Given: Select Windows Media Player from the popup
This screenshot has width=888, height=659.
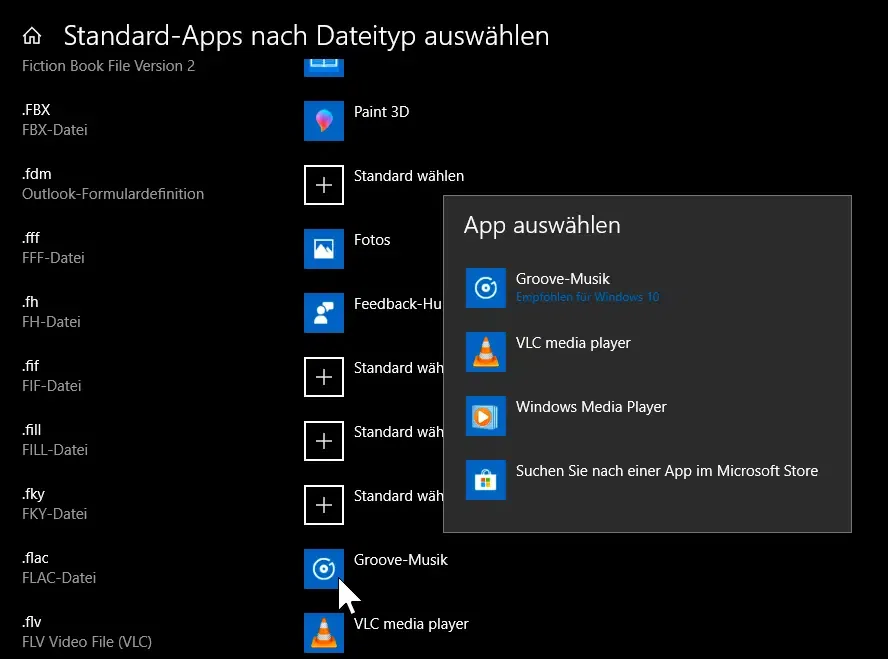Looking at the screenshot, I should point(591,407).
